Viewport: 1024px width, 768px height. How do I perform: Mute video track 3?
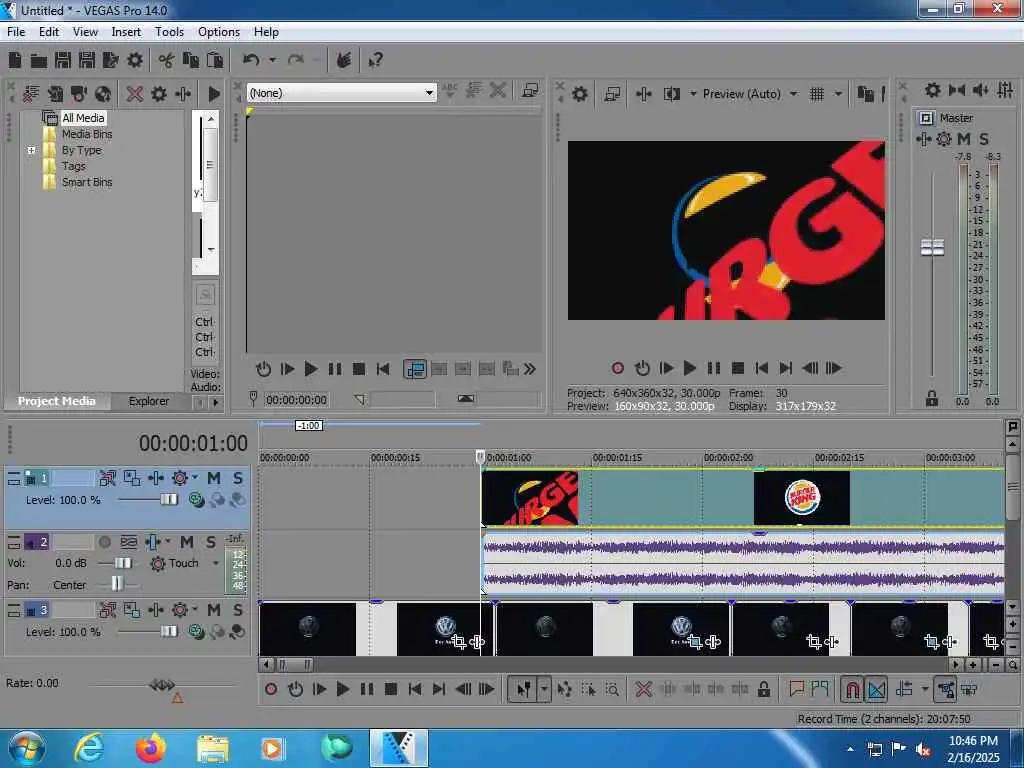click(214, 610)
